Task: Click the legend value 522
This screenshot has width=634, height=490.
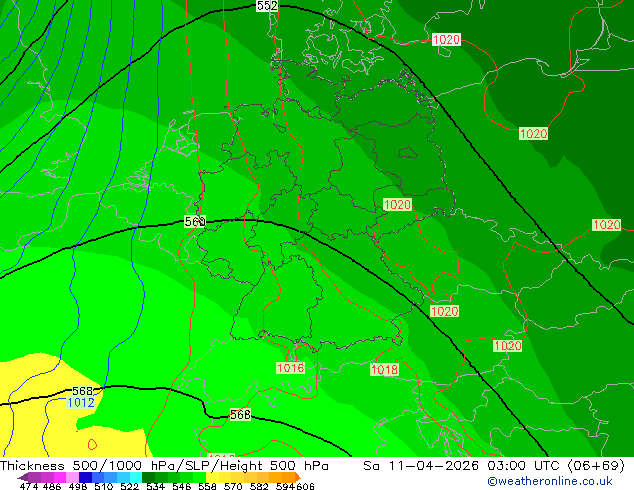Action: pos(129,486)
